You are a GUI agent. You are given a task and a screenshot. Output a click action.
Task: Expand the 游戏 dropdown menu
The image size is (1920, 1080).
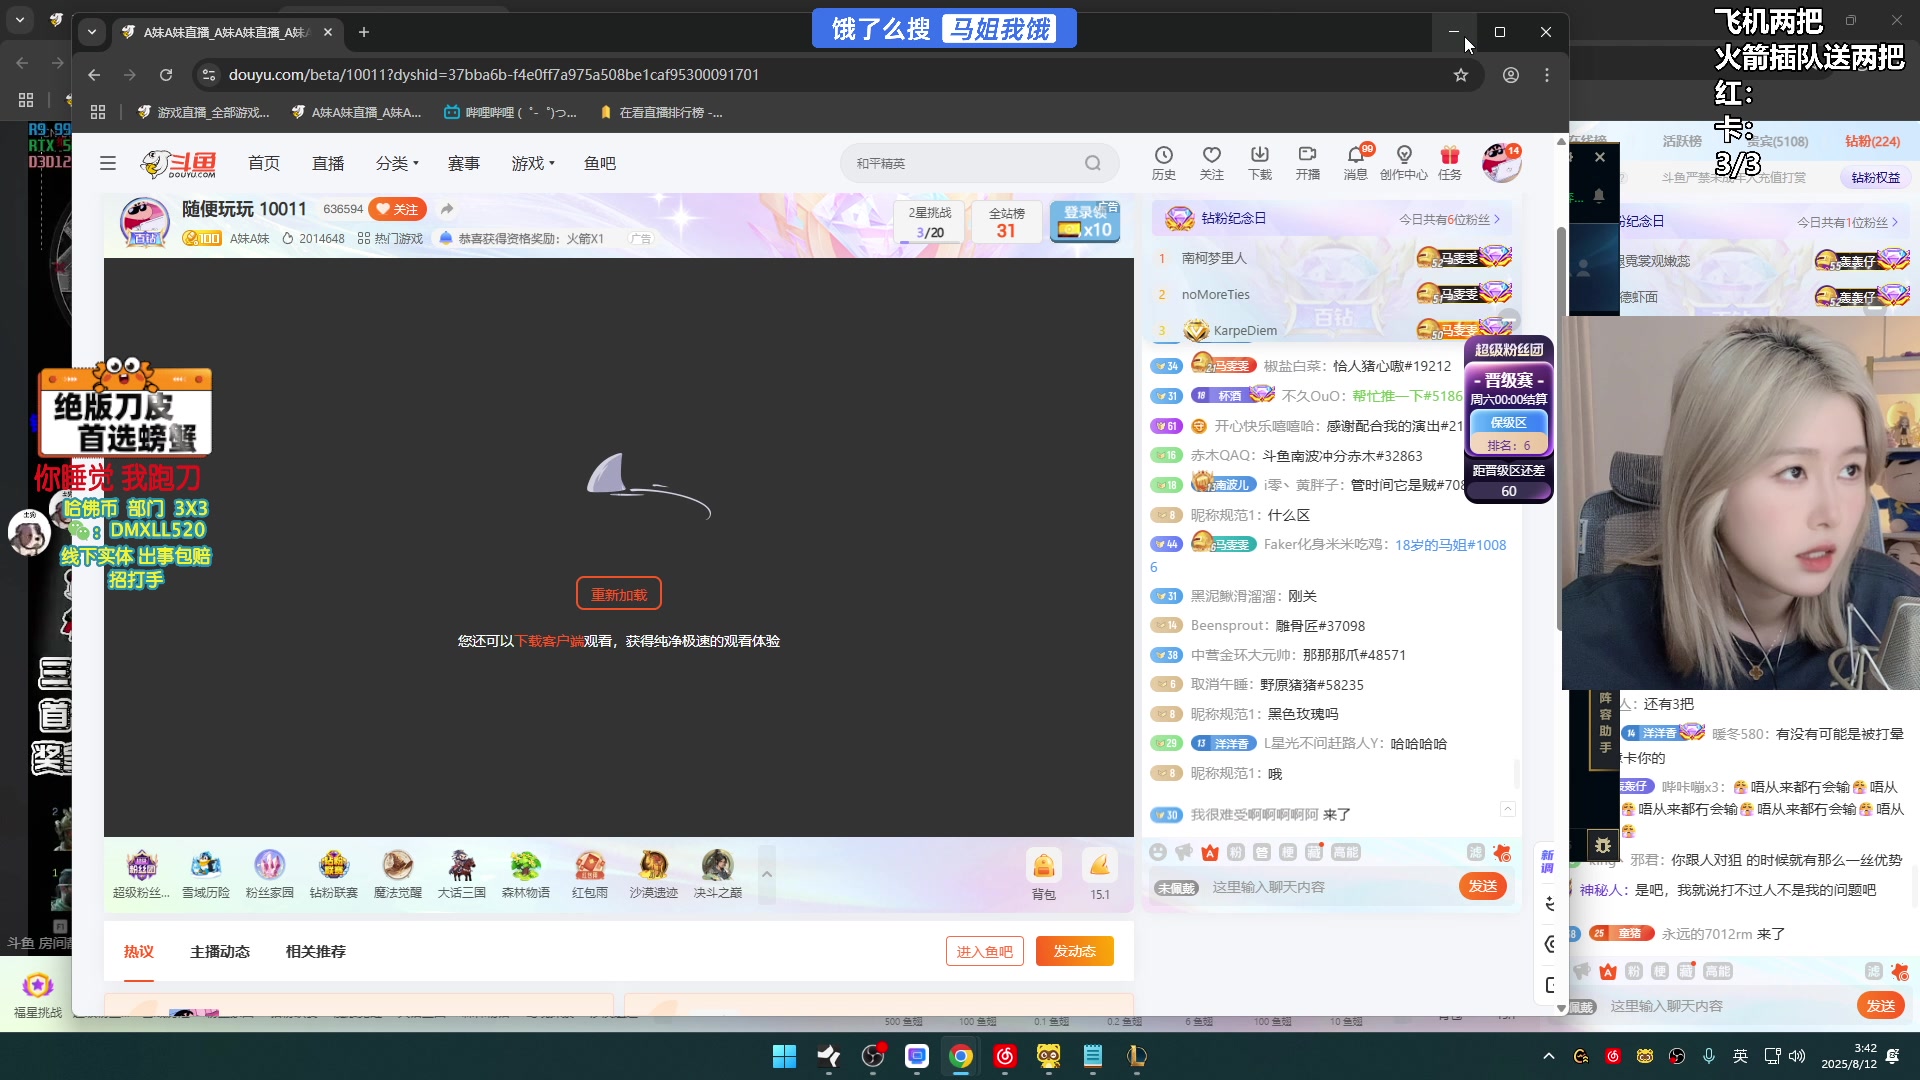pyautogui.click(x=533, y=163)
